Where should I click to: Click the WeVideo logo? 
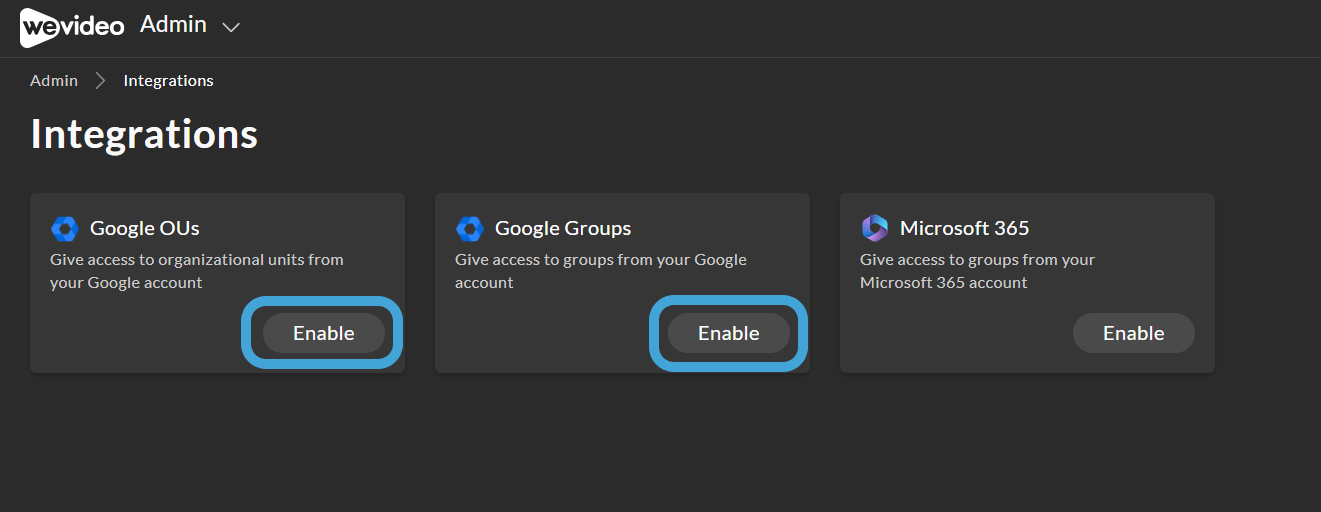point(72,27)
